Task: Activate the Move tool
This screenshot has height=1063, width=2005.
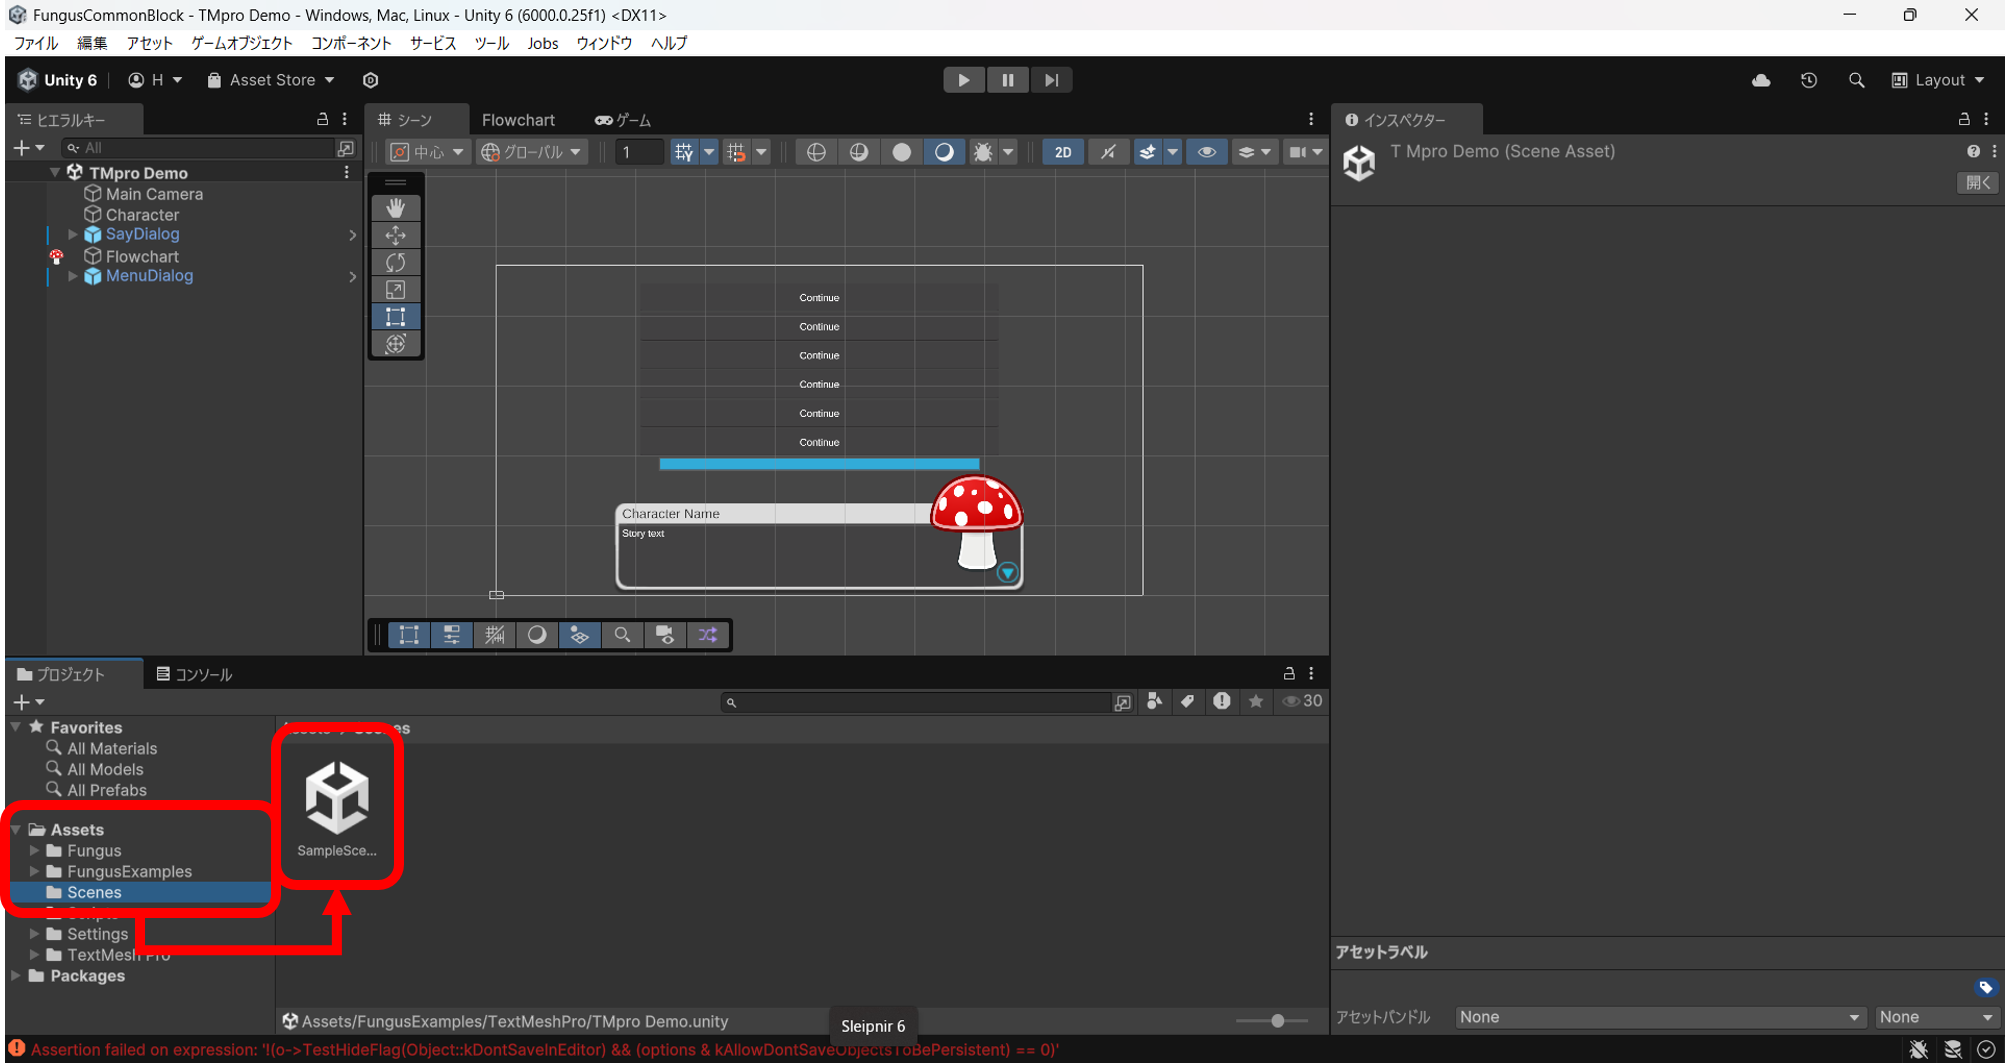Action: tap(396, 235)
